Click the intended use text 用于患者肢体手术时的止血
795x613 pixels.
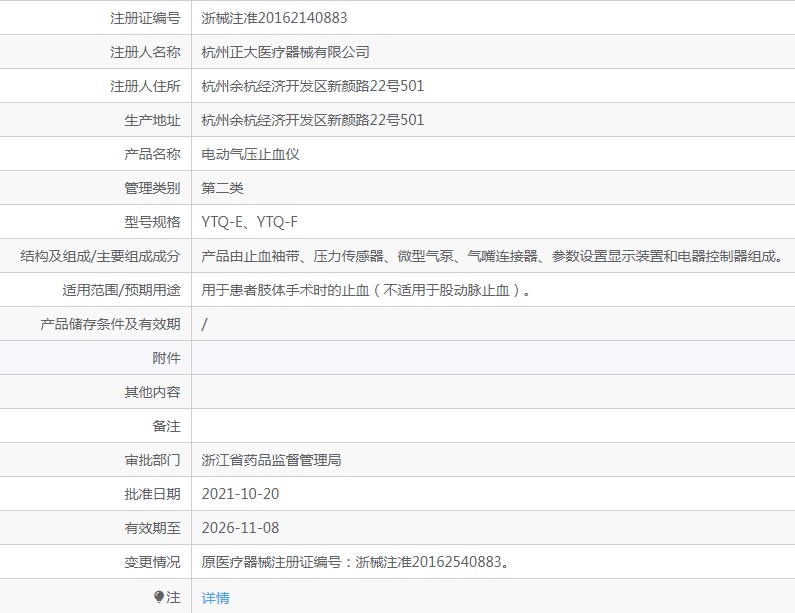pyautogui.click(x=285, y=290)
